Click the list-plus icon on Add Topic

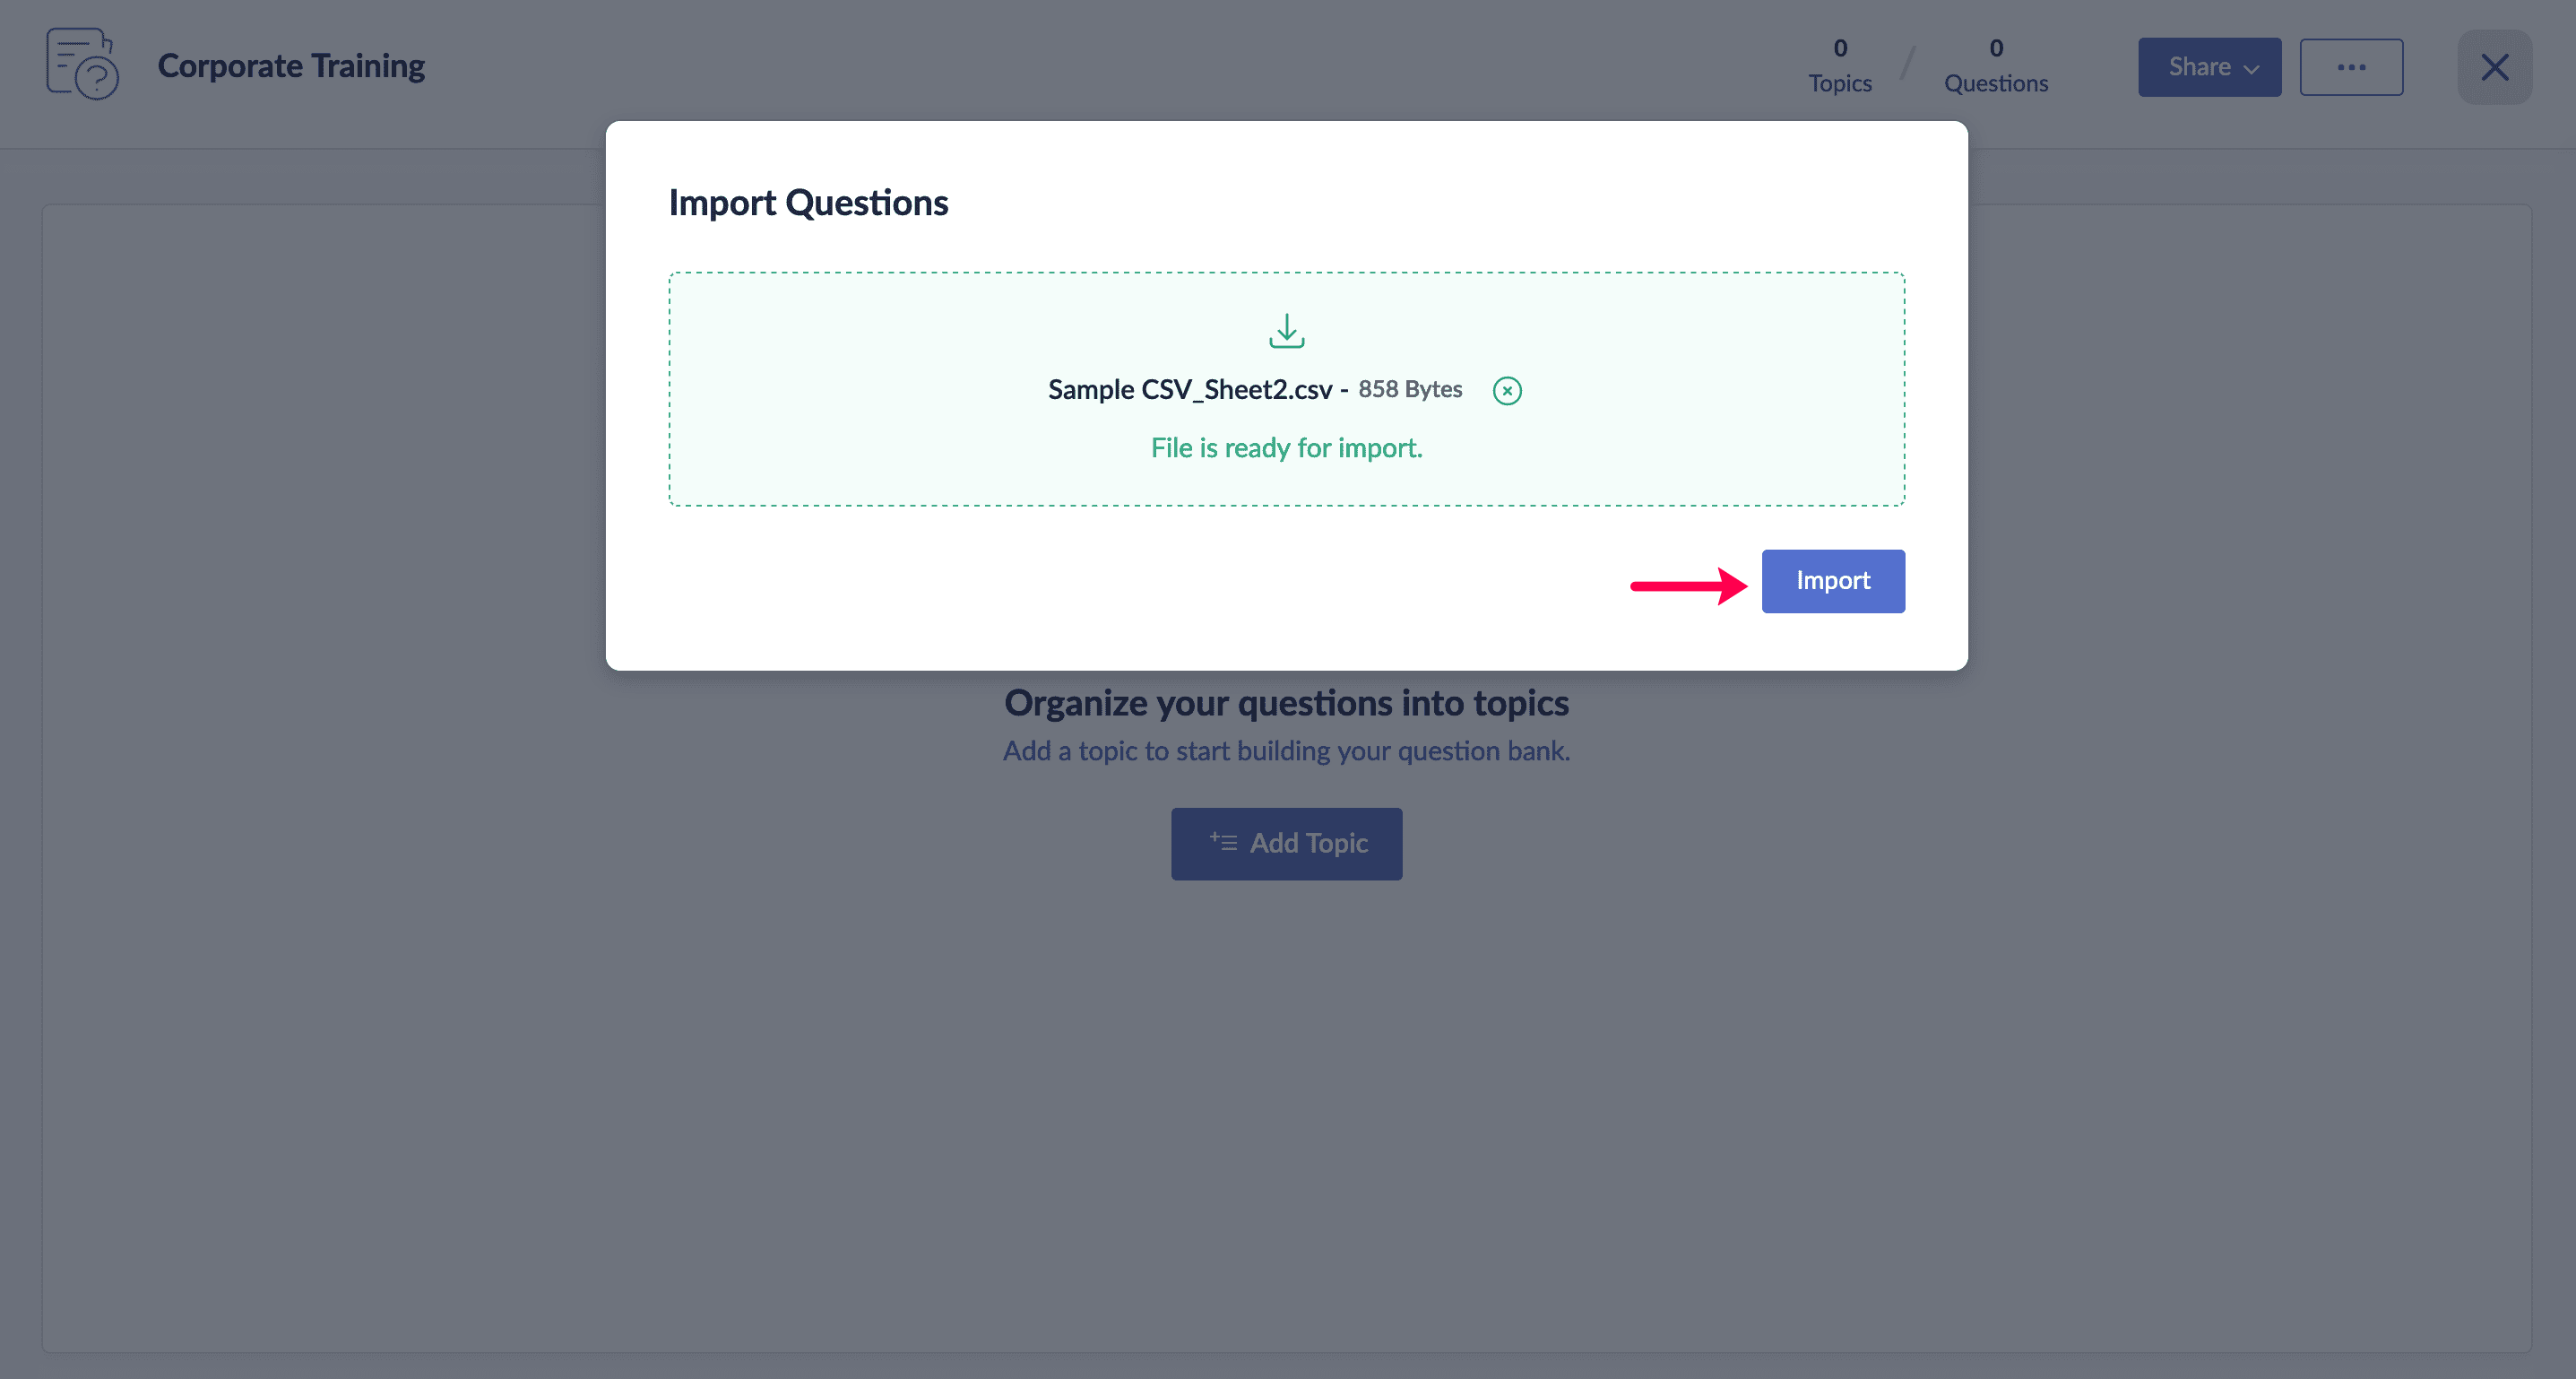pyautogui.click(x=1223, y=842)
